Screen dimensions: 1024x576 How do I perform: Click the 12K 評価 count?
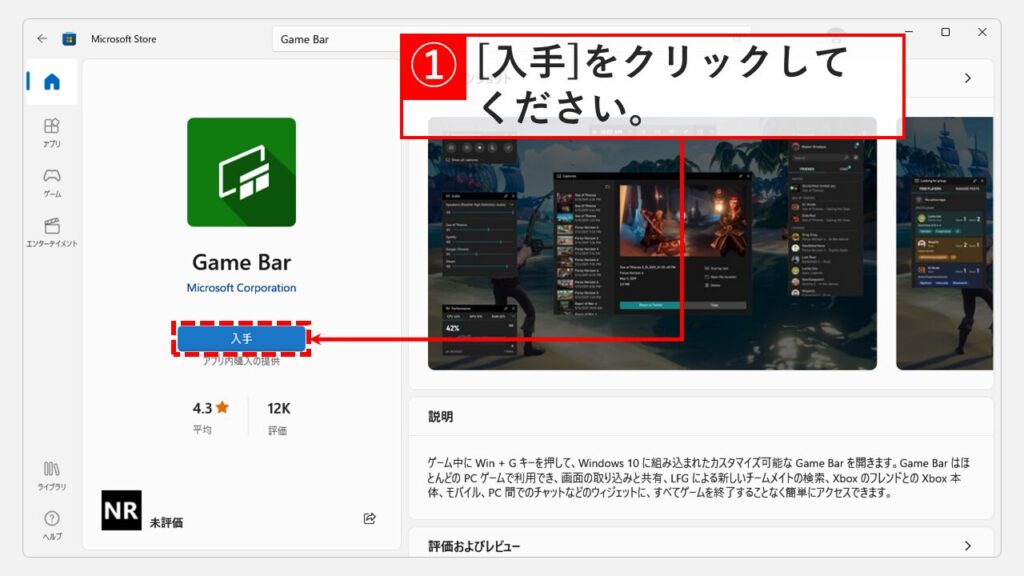[x=278, y=417]
